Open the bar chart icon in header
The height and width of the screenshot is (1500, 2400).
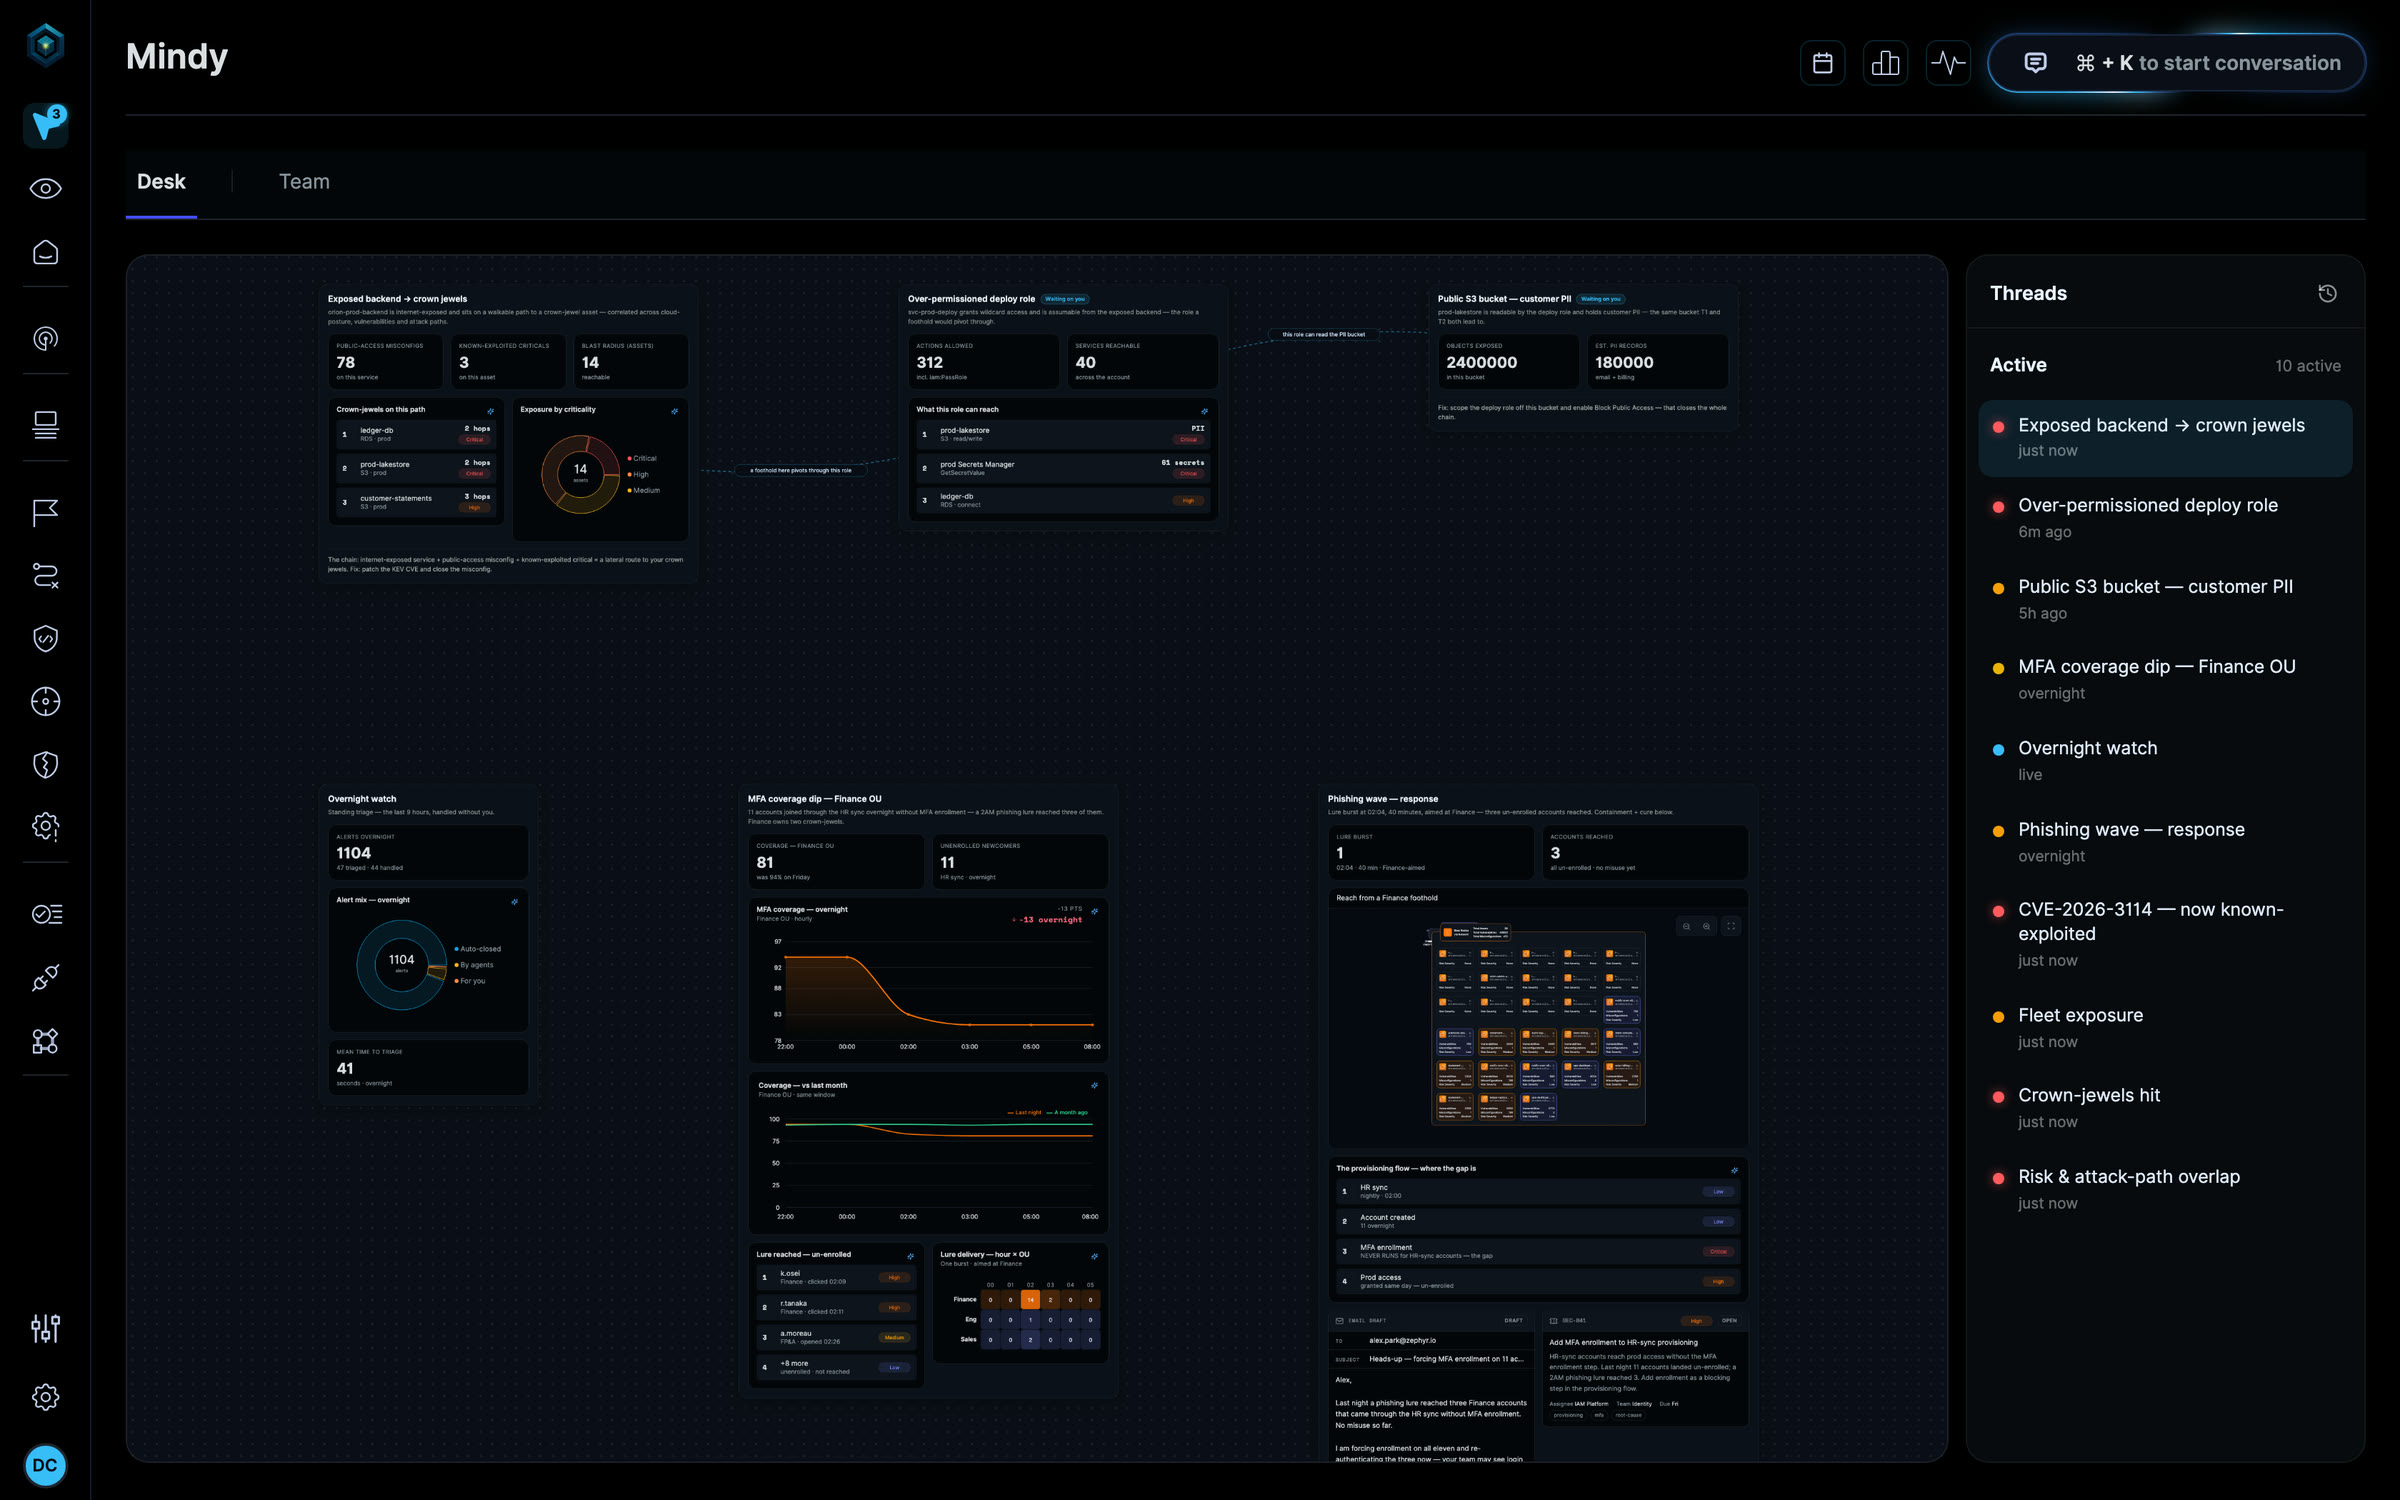tap(1885, 63)
